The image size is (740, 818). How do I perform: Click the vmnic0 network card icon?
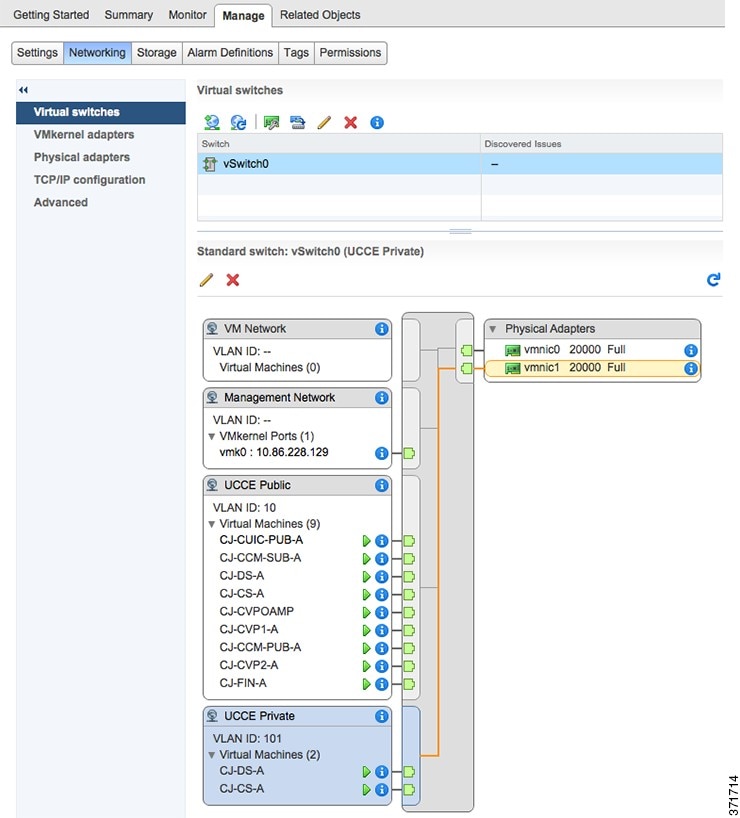pos(512,350)
